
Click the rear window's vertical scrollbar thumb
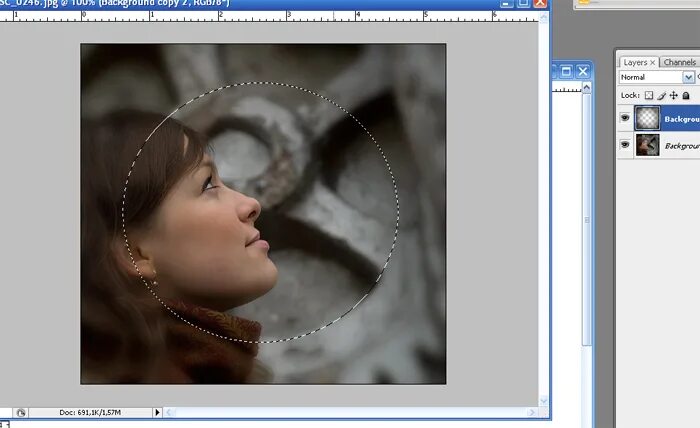click(x=587, y=219)
